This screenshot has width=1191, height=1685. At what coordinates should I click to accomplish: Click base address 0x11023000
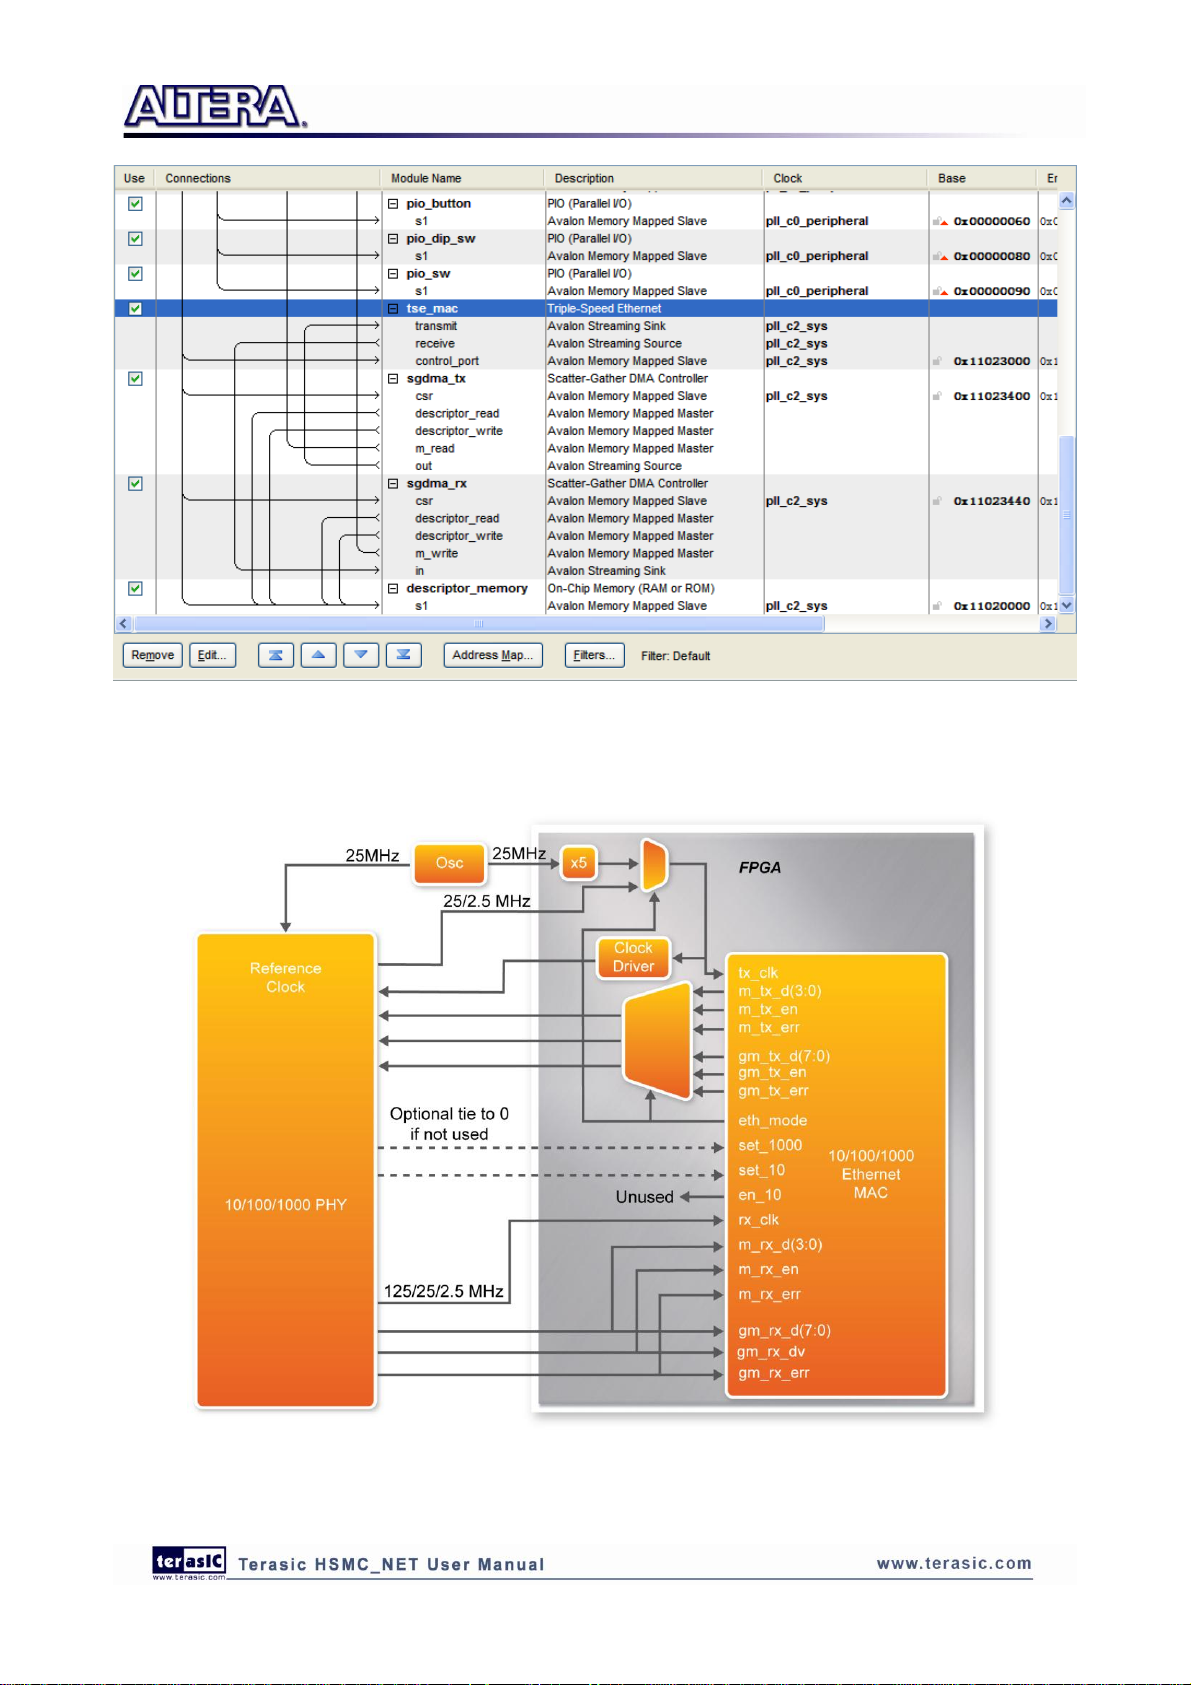(x=991, y=361)
